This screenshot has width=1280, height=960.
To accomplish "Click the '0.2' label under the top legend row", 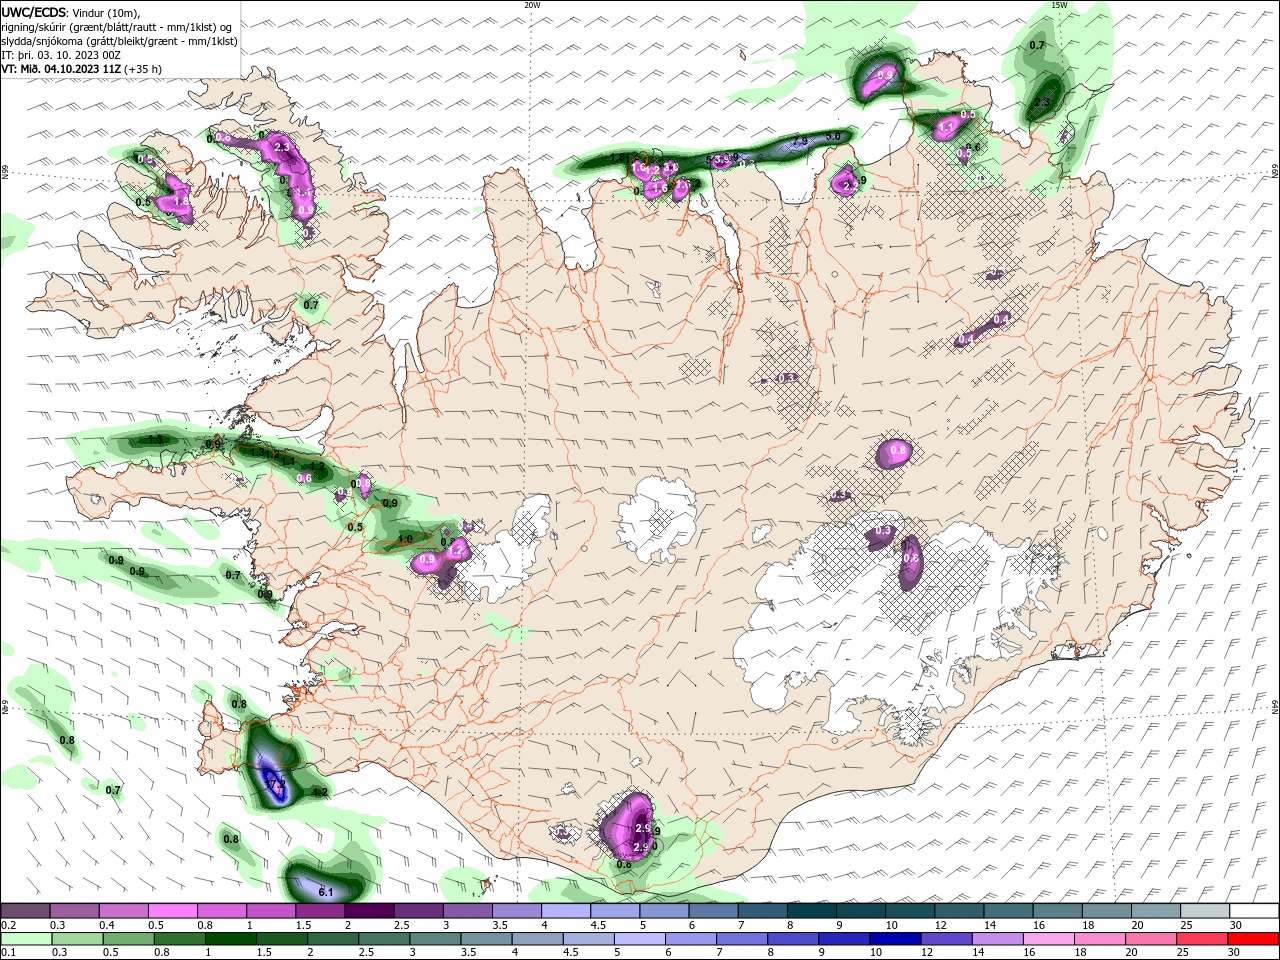I will point(7,925).
